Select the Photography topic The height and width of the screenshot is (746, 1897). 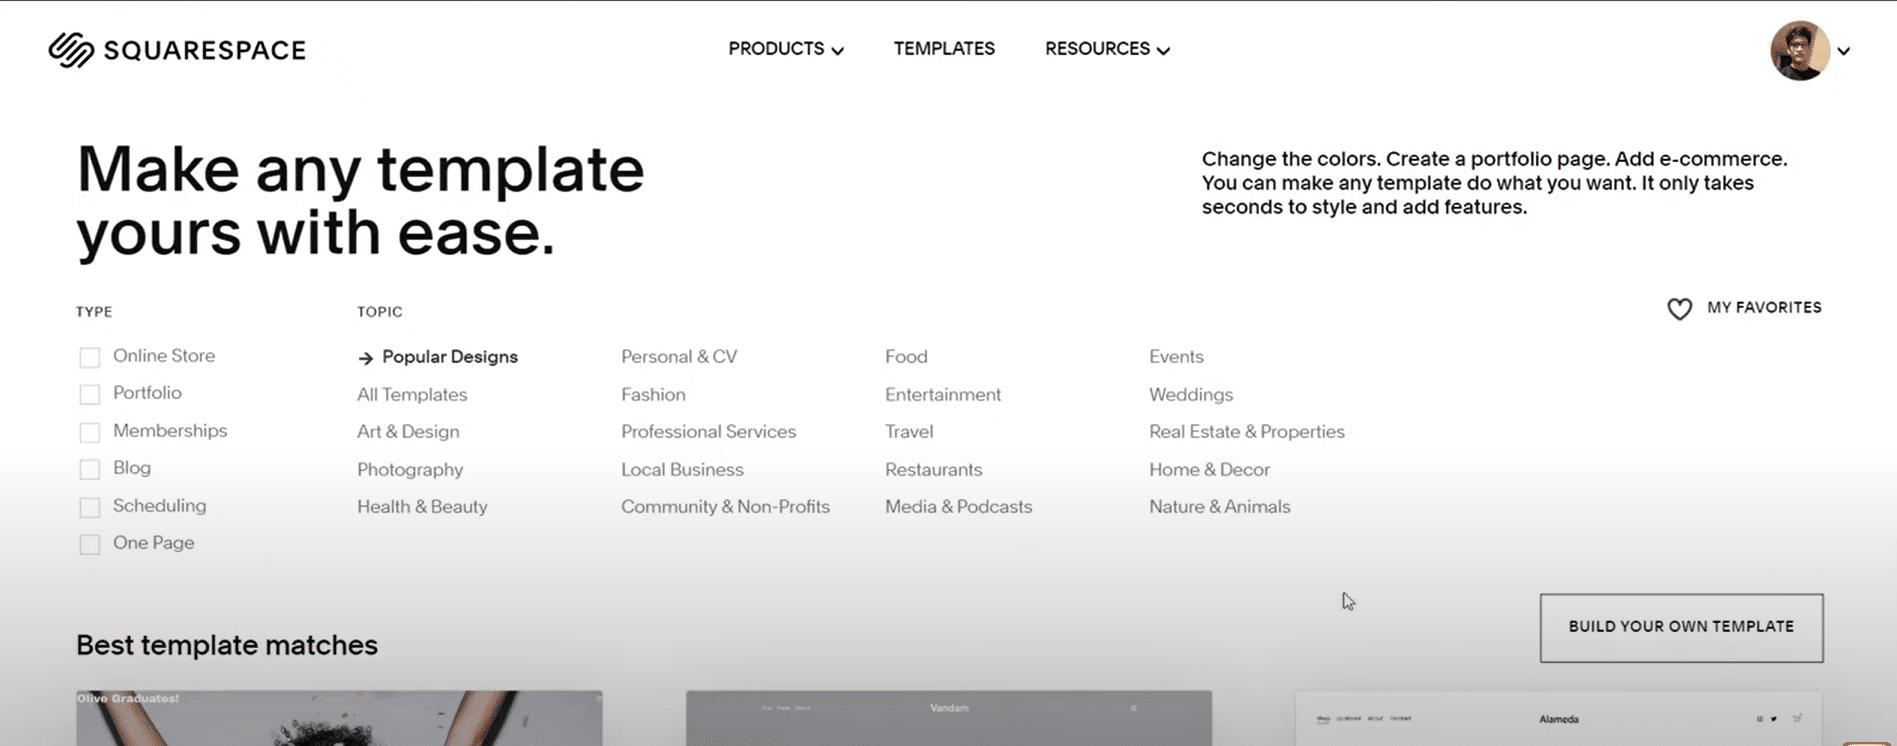[410, 470]
